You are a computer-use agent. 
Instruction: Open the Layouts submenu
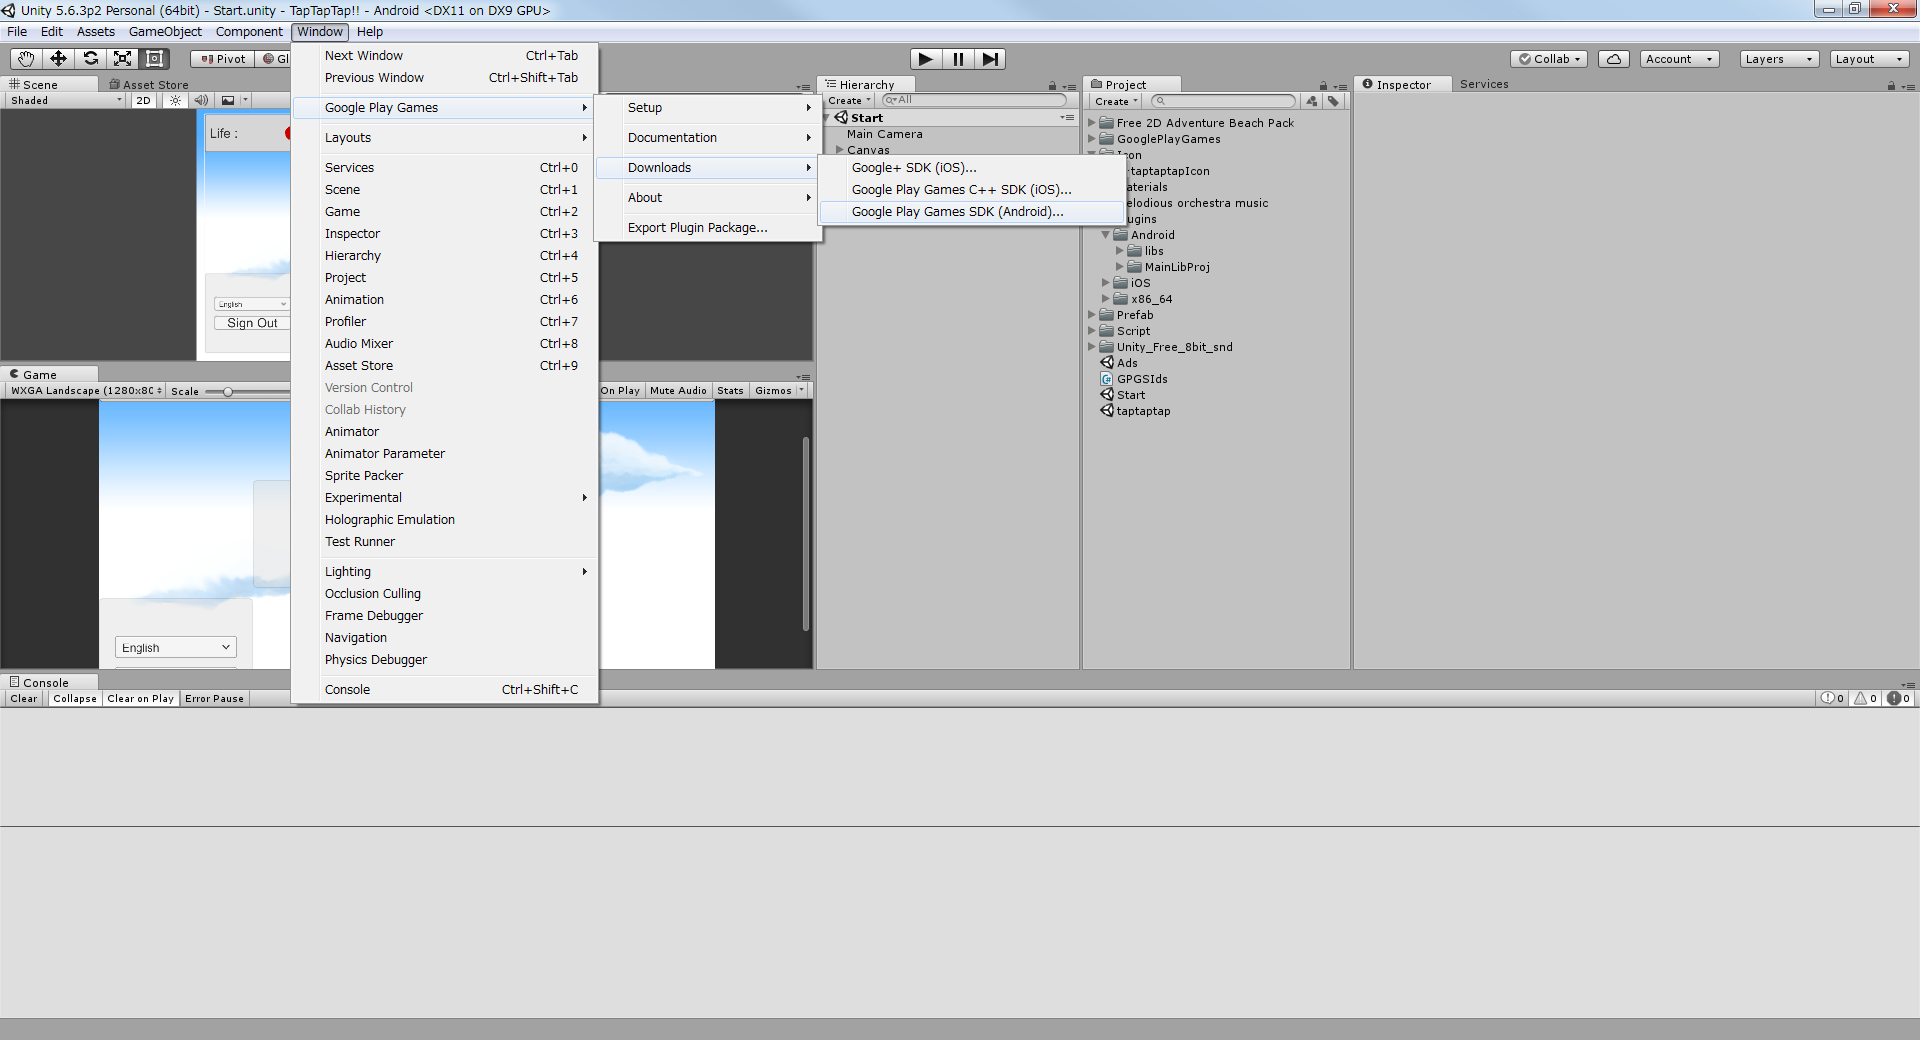444,137
